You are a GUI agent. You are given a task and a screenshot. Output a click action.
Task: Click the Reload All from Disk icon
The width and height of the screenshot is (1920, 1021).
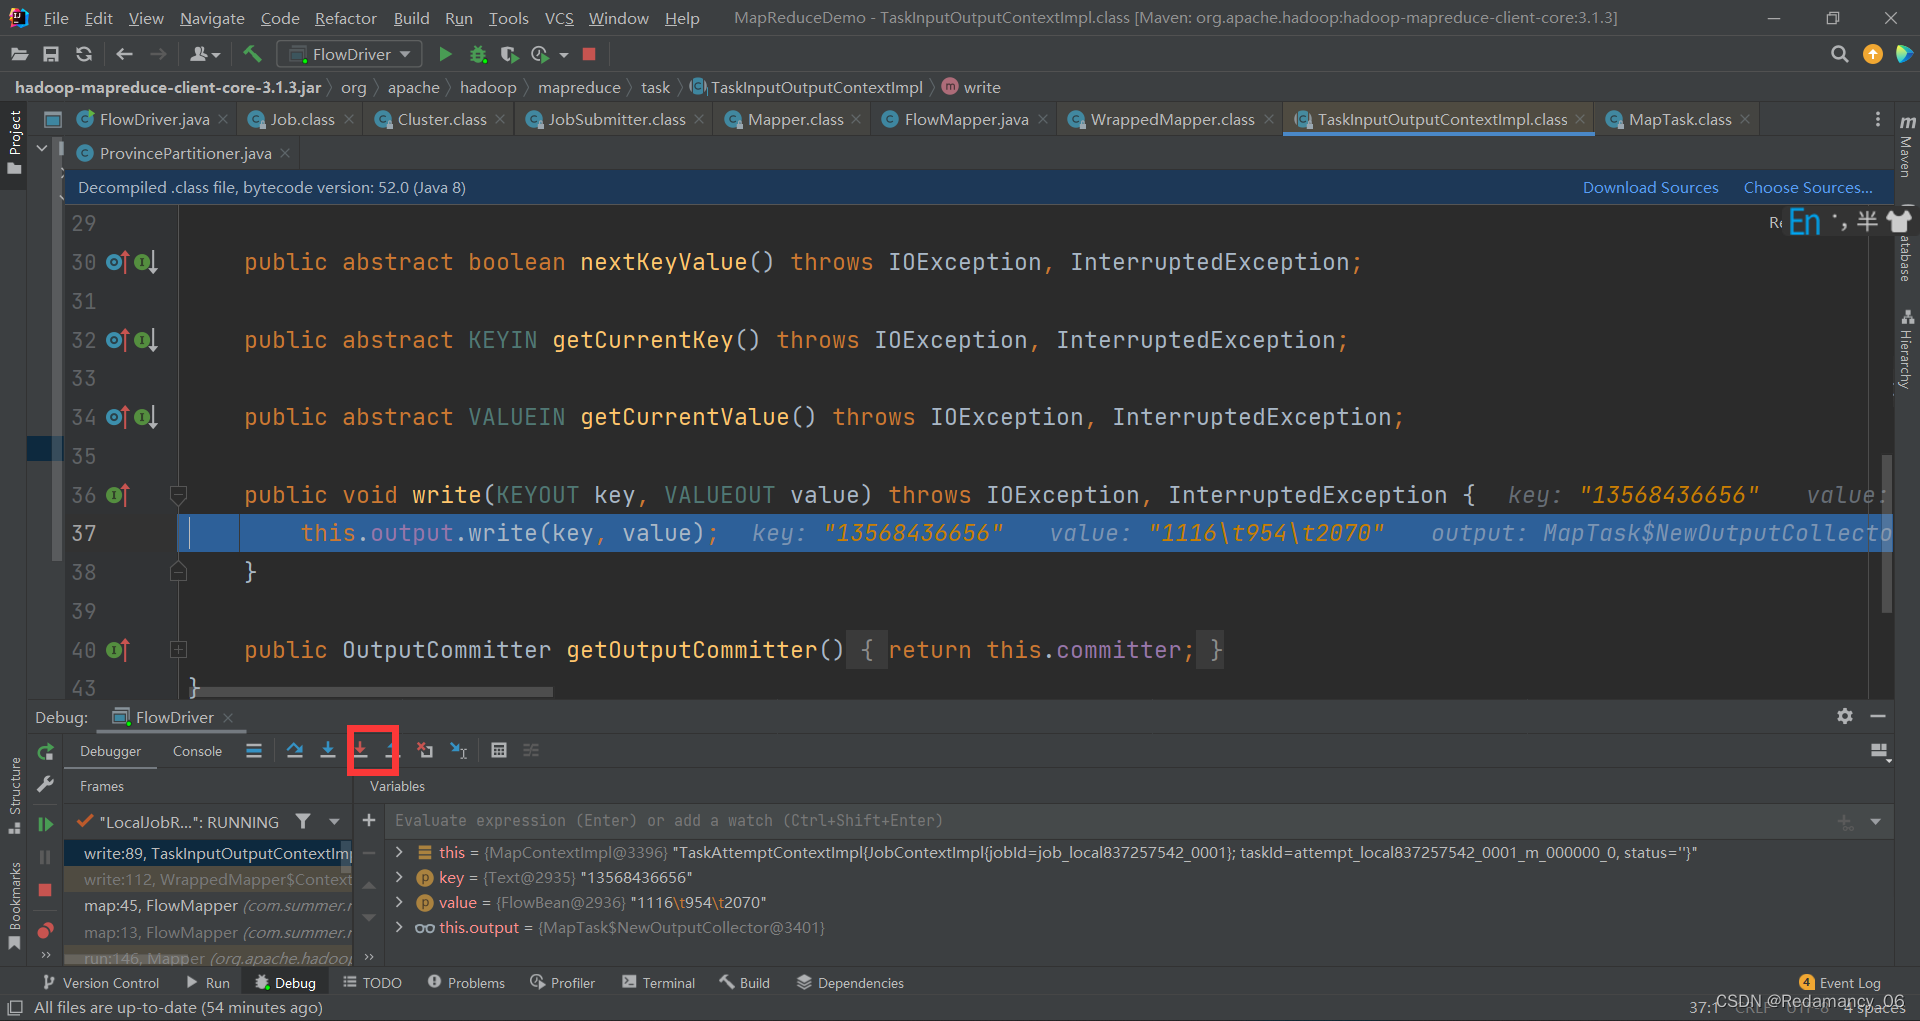point(84,54)
